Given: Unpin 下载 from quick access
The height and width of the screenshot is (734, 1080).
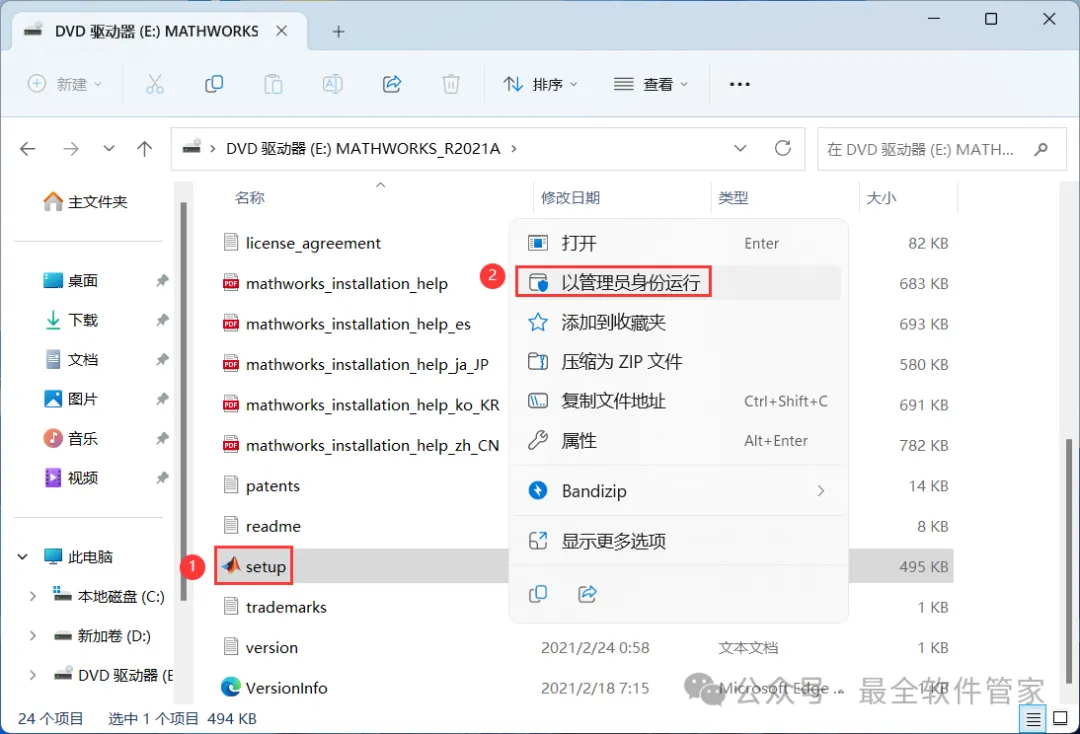Looking at the screenshot, I should pos(162,320).
